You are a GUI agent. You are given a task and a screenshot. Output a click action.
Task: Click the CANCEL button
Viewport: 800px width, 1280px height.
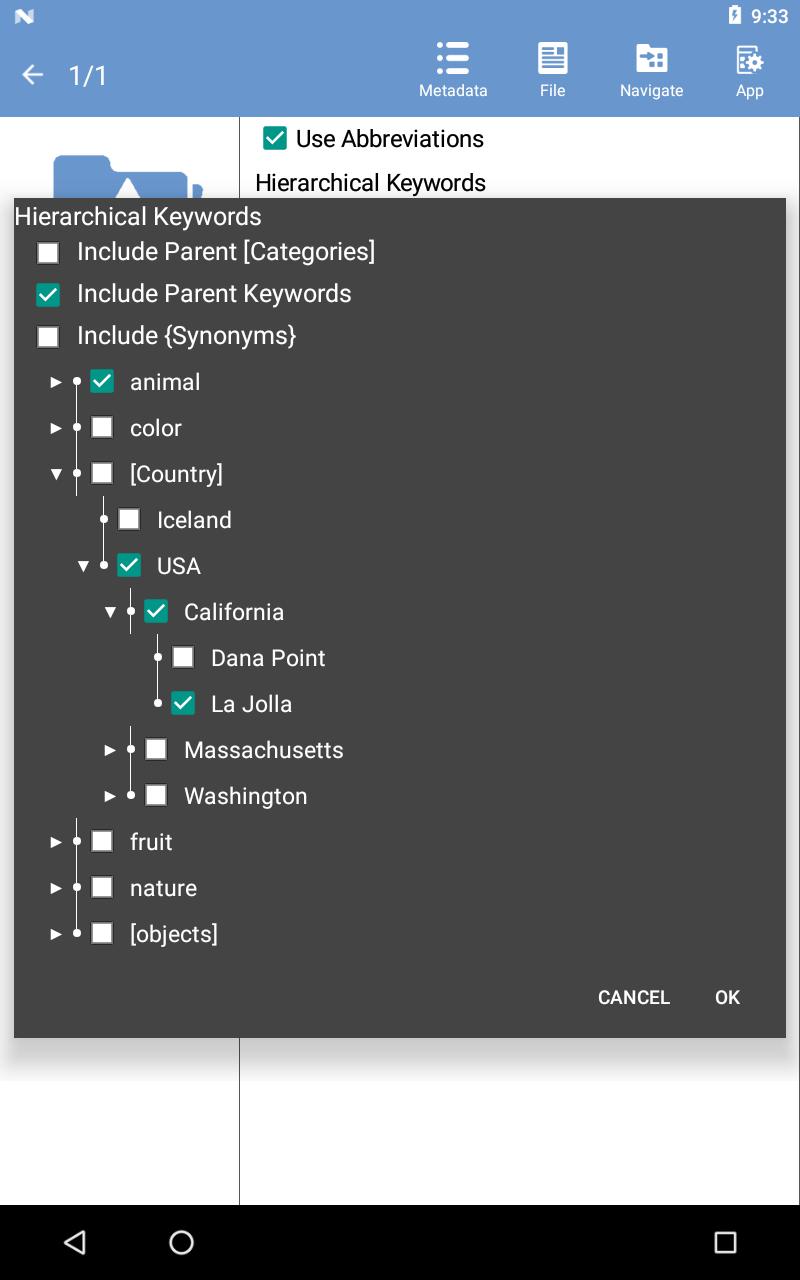(x=634, y=997)
